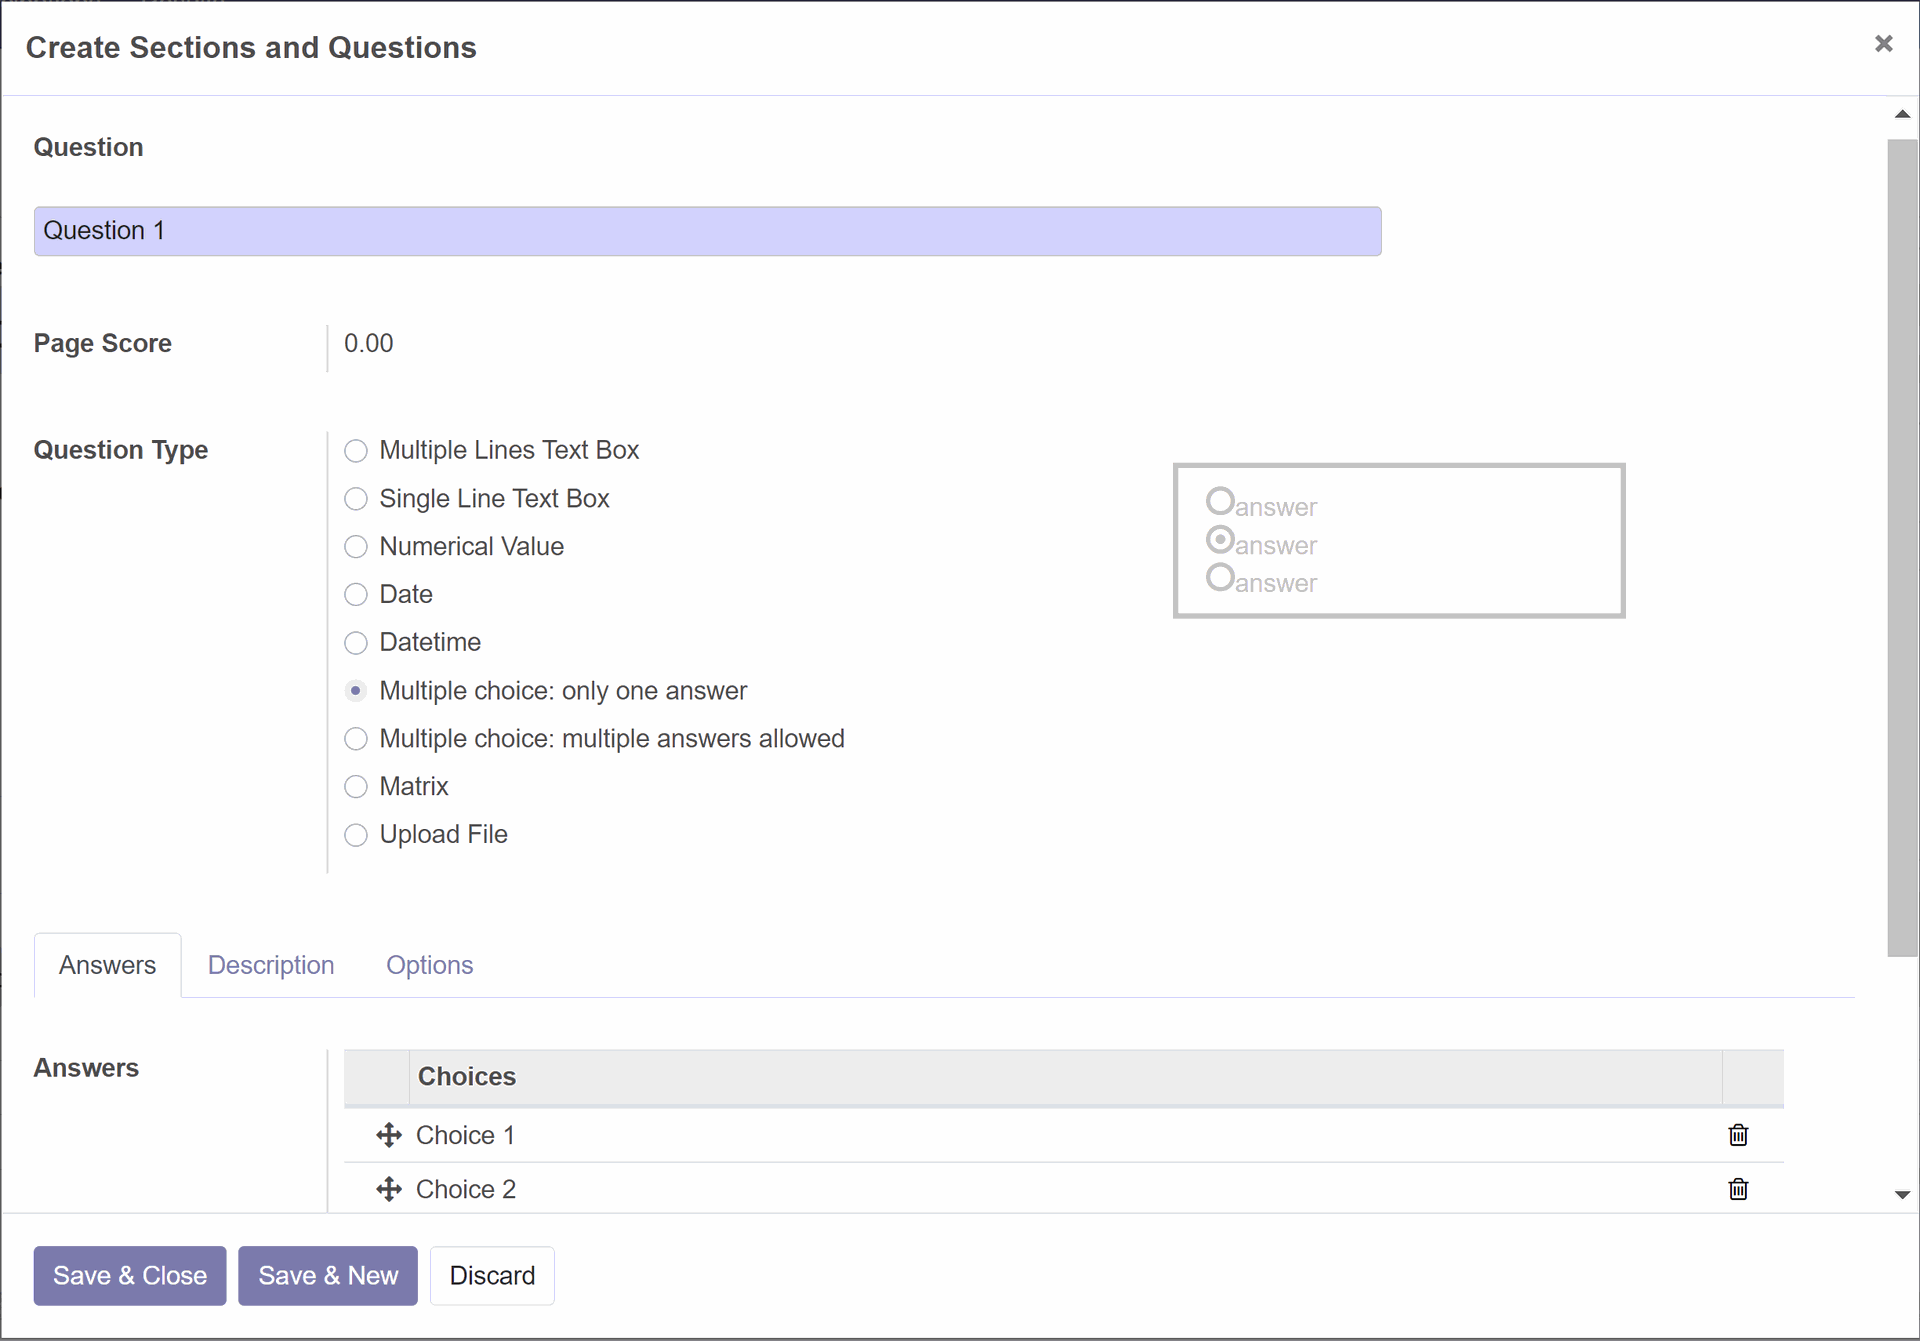Select Upload File question type

(356, 835)
